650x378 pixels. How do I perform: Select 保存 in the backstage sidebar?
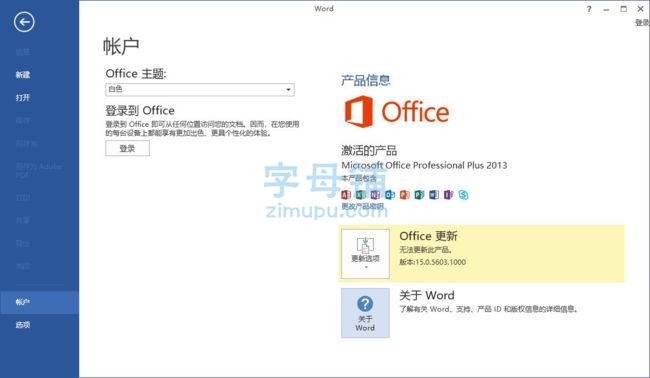23,121
